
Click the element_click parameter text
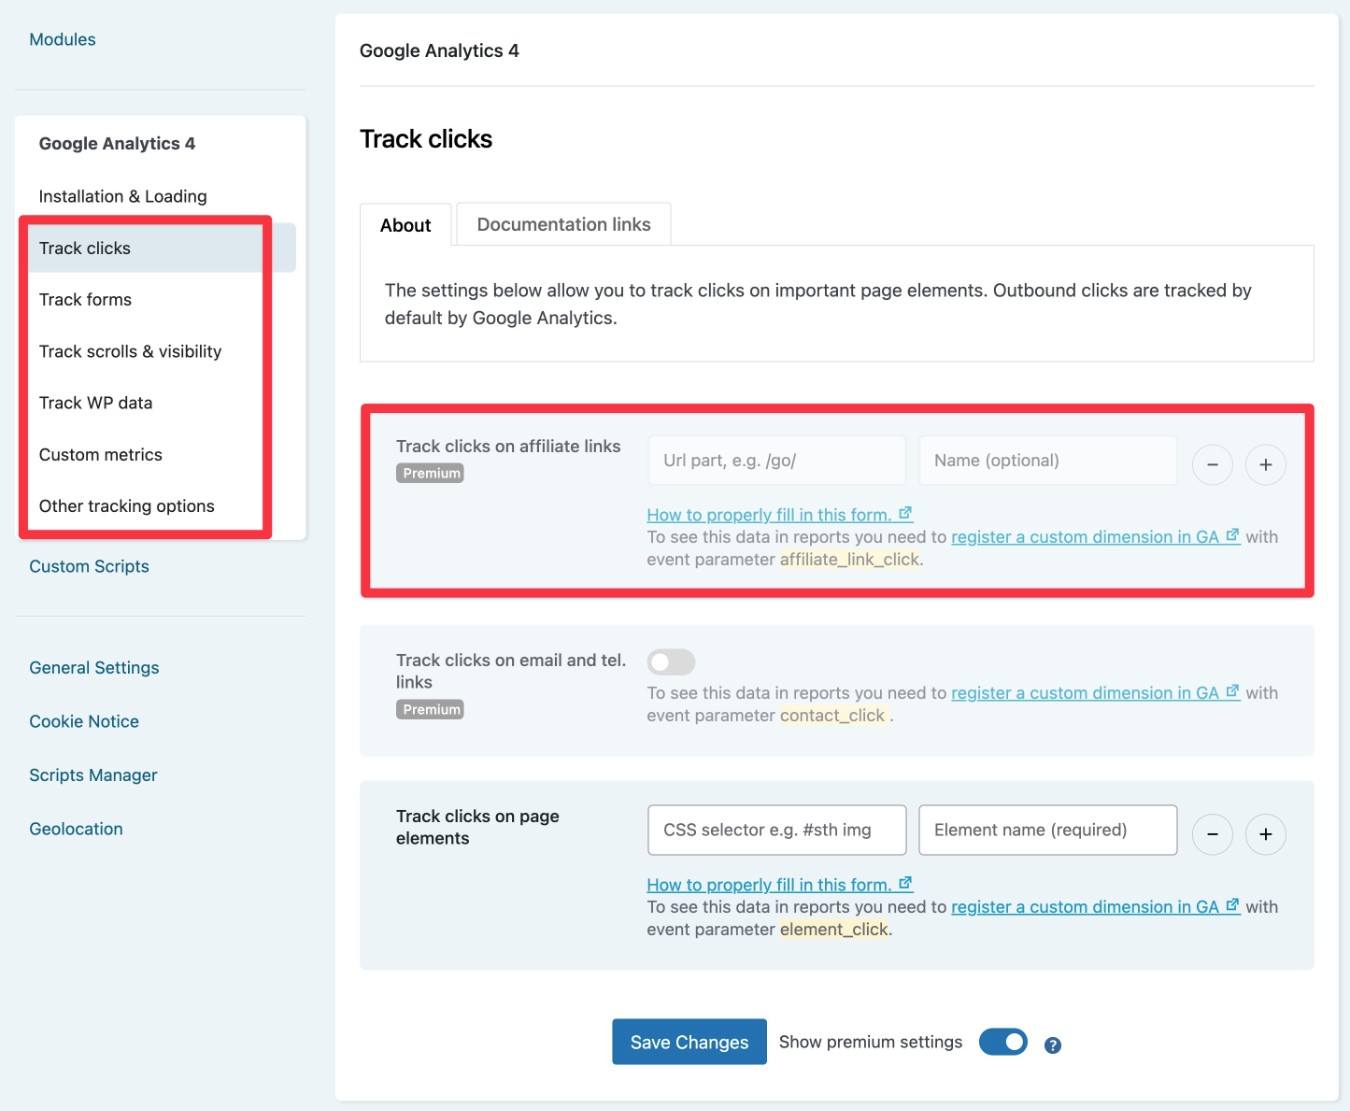pos(834,930)
